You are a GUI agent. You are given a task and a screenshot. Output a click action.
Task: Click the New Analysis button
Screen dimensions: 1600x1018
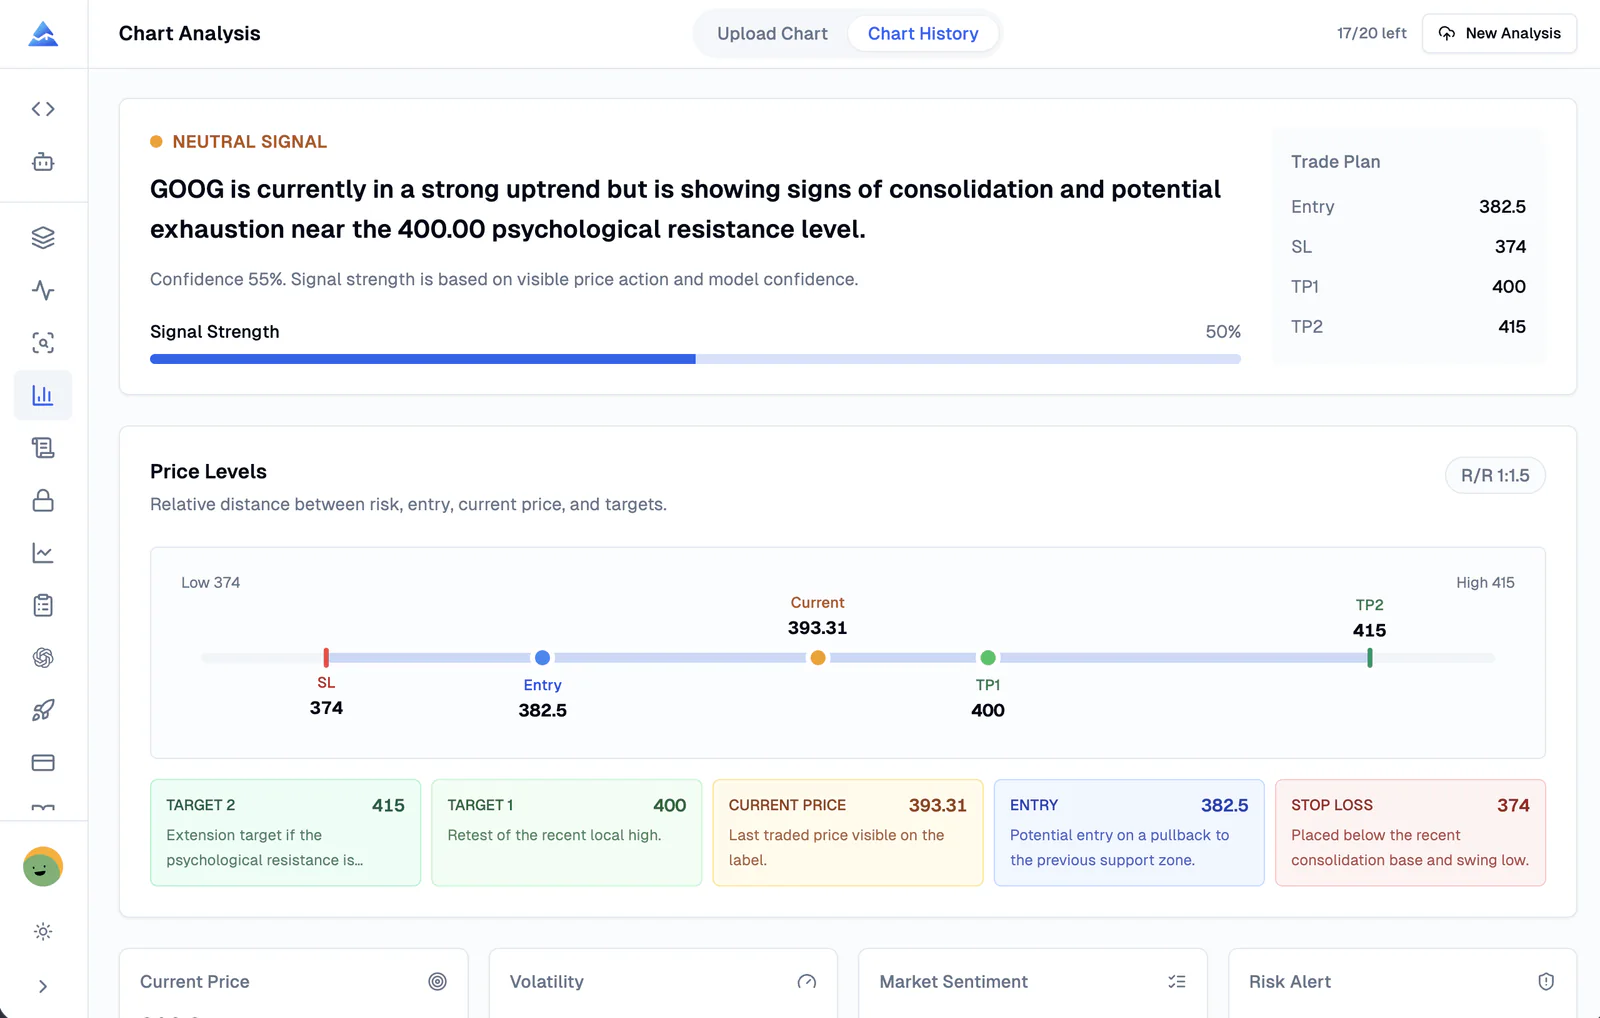1499,33
